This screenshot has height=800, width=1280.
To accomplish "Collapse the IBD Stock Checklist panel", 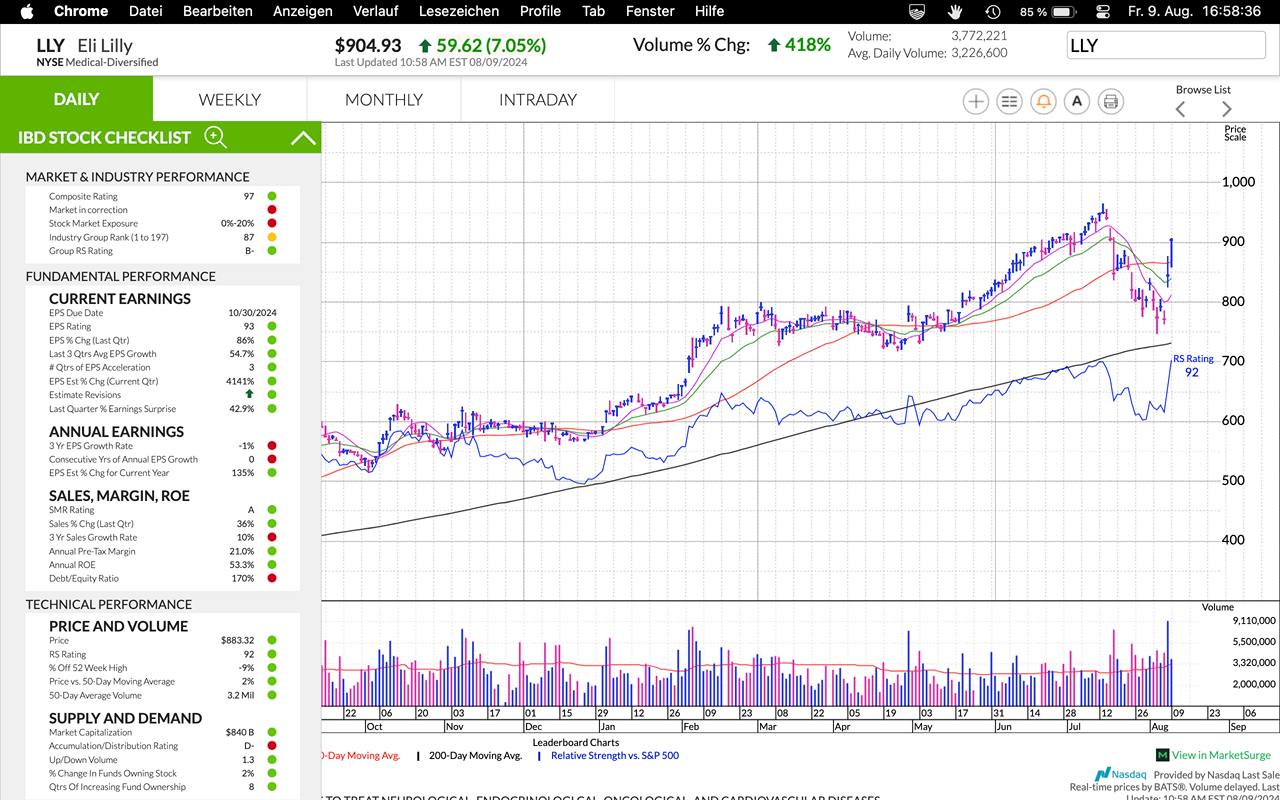I will tap(303, 138).
